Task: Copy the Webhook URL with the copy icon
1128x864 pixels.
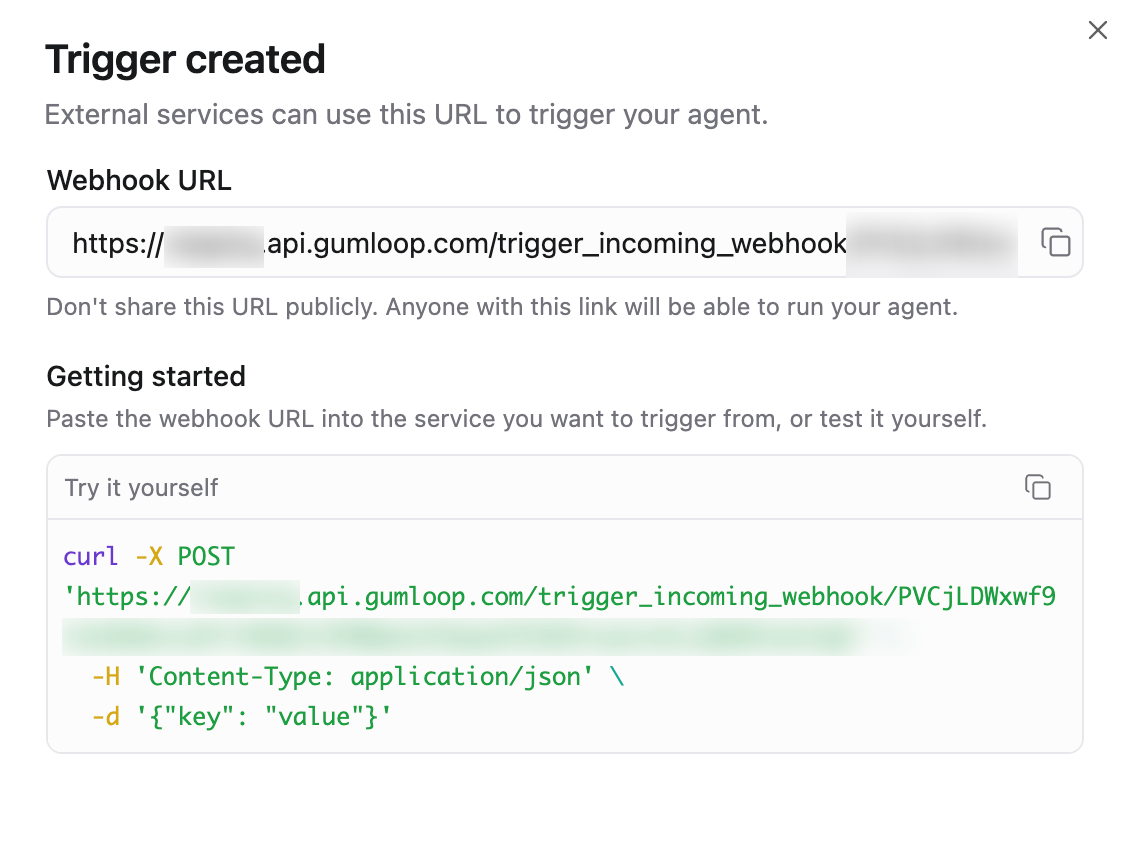Action: pos(1055,242)
